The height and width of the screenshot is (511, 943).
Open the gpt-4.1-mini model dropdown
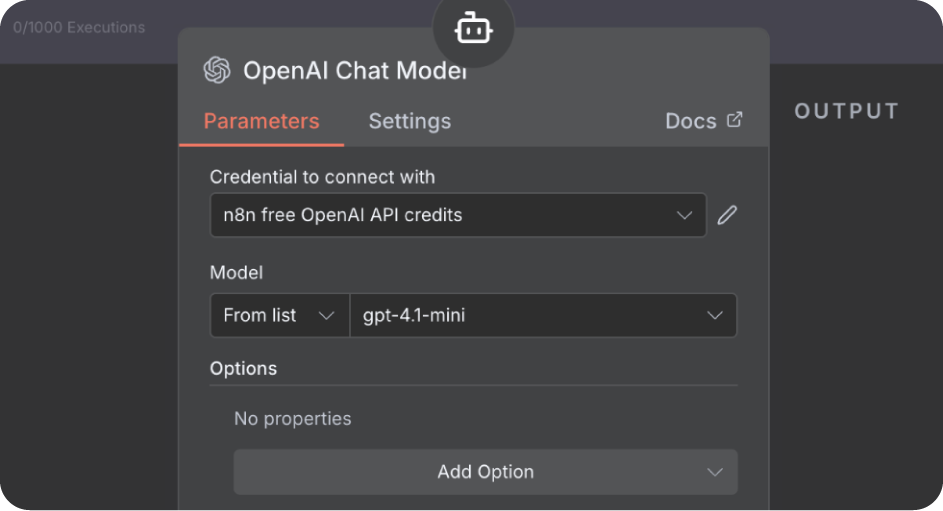click(543, 315)
